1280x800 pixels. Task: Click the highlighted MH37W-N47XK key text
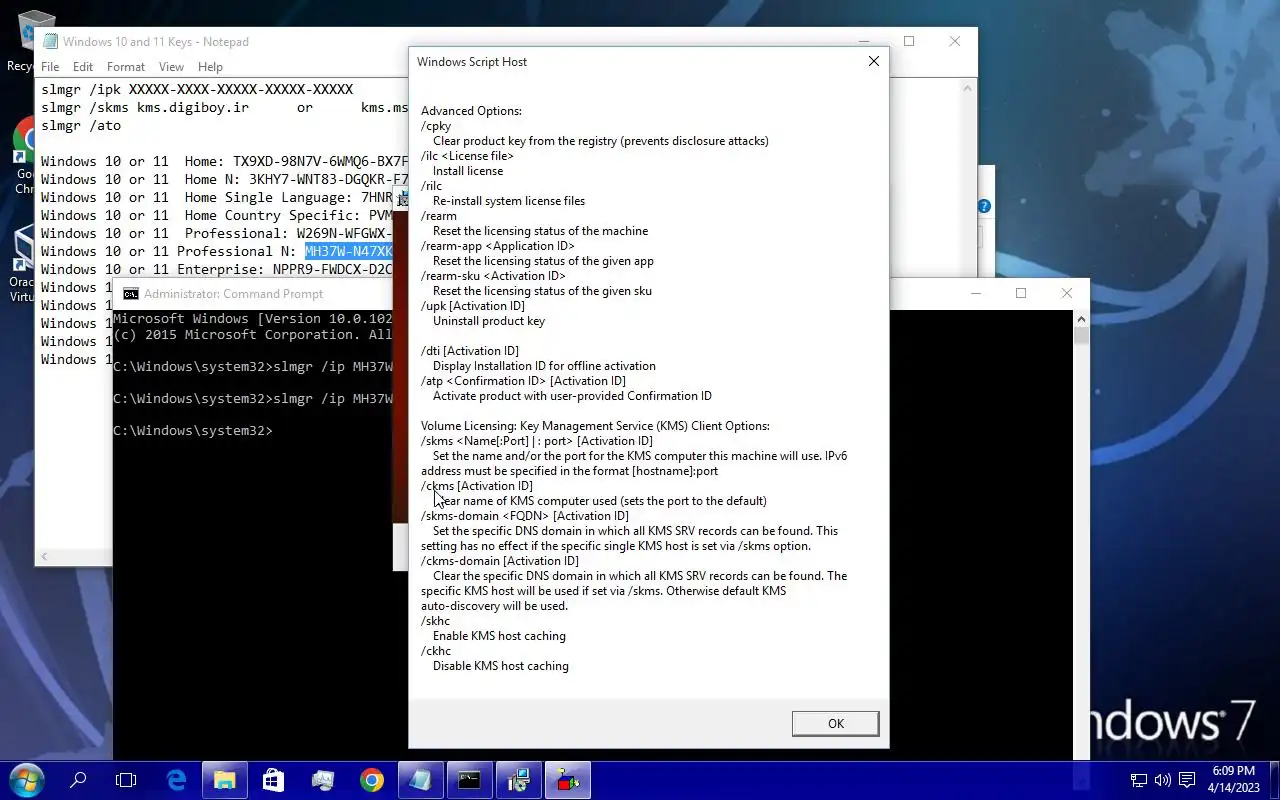tap(349, 251)
